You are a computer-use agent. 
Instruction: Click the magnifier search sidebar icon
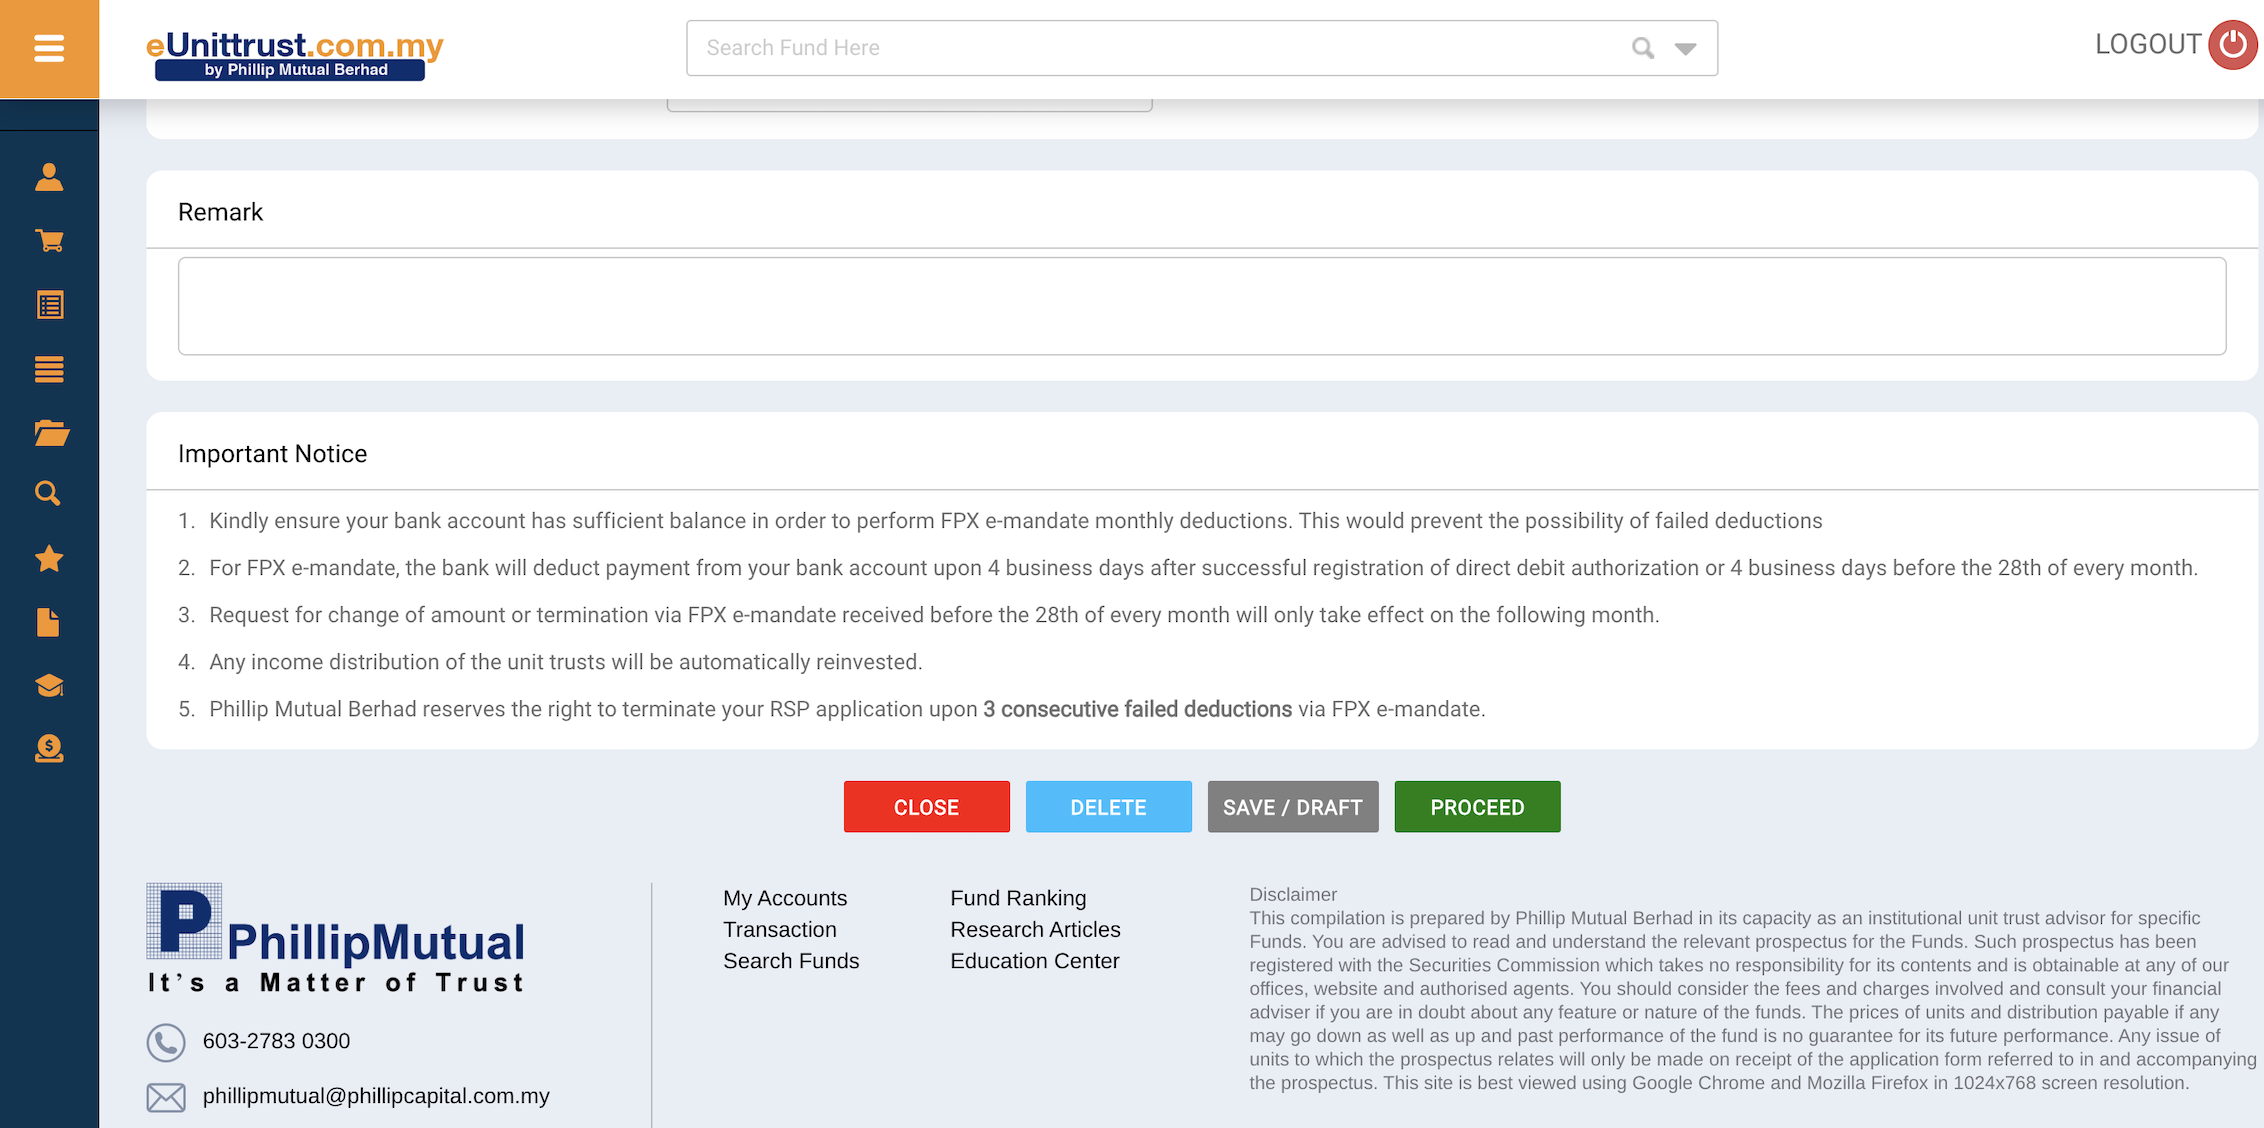tap(48, 494)
